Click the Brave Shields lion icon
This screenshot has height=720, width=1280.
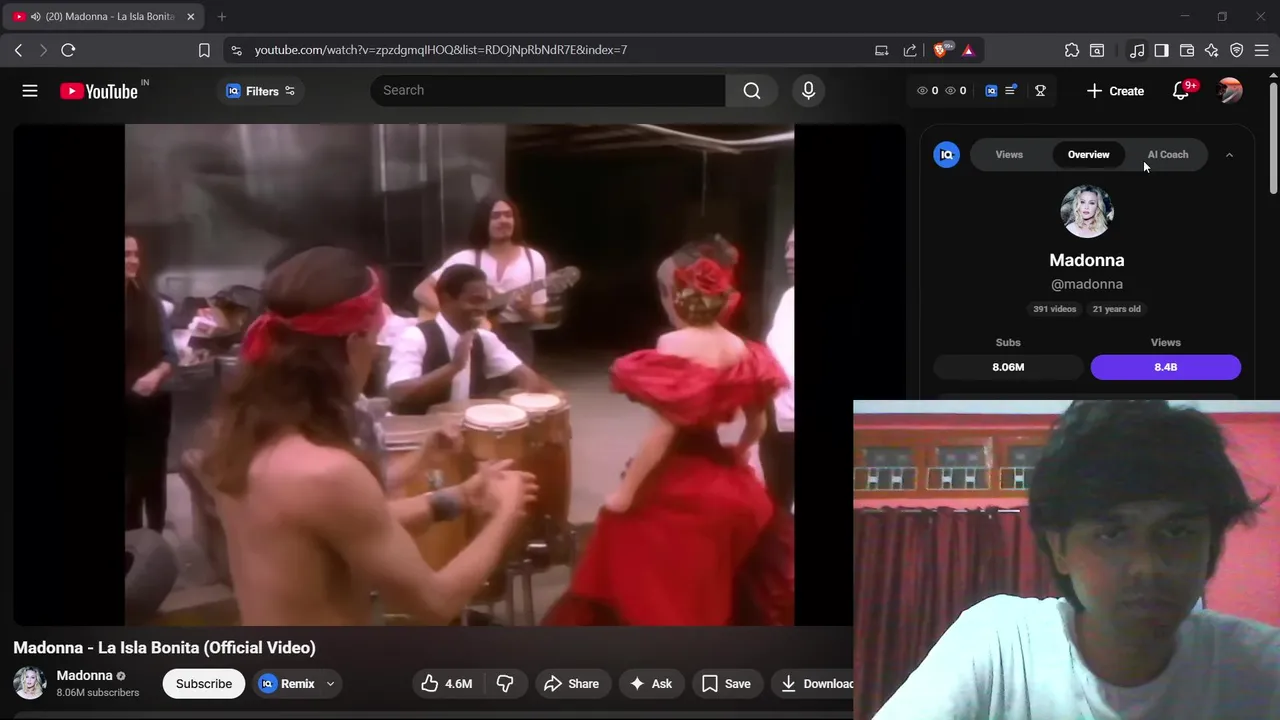[x=941, y=50]
